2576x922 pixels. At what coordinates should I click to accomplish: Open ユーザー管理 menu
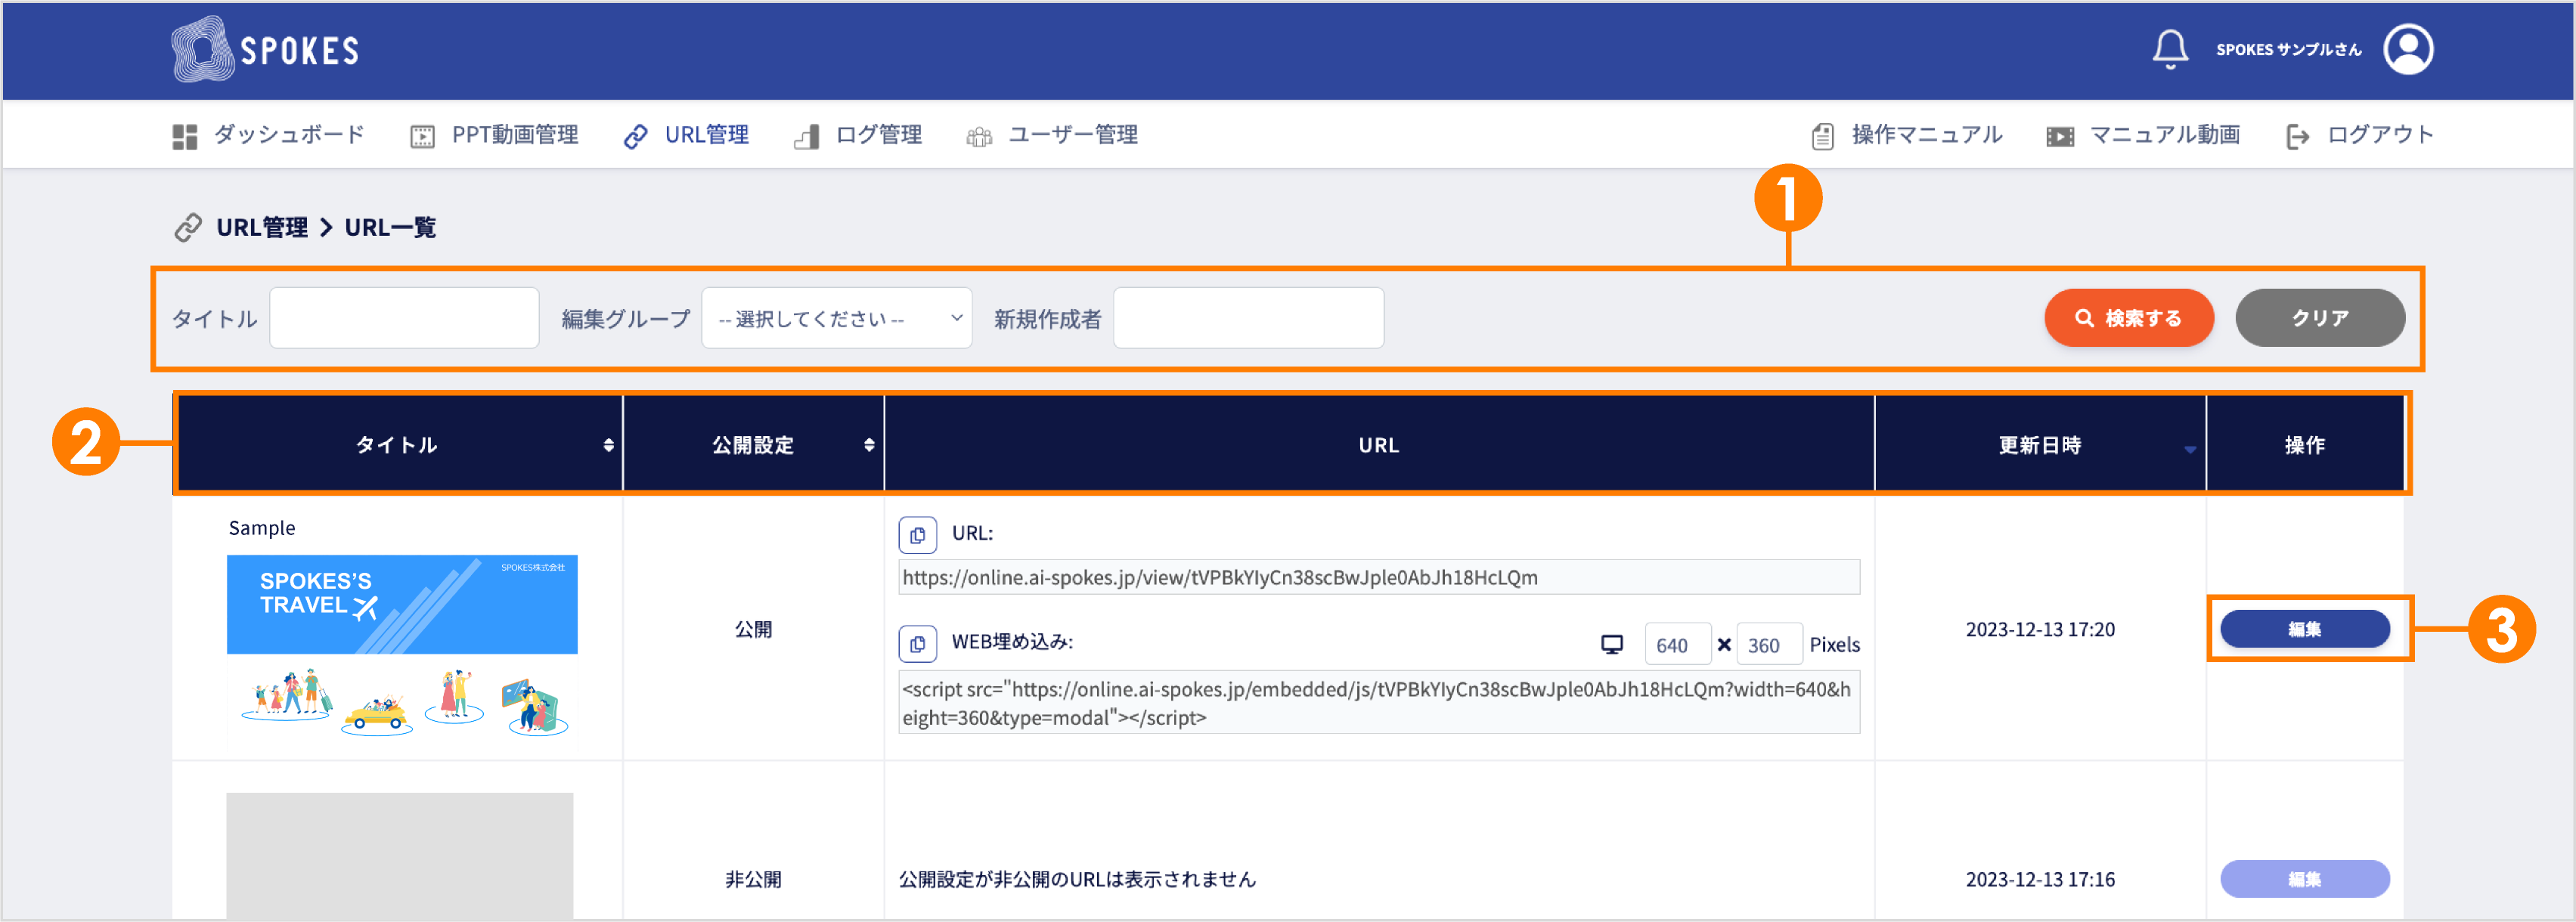tap(1073, 135)
